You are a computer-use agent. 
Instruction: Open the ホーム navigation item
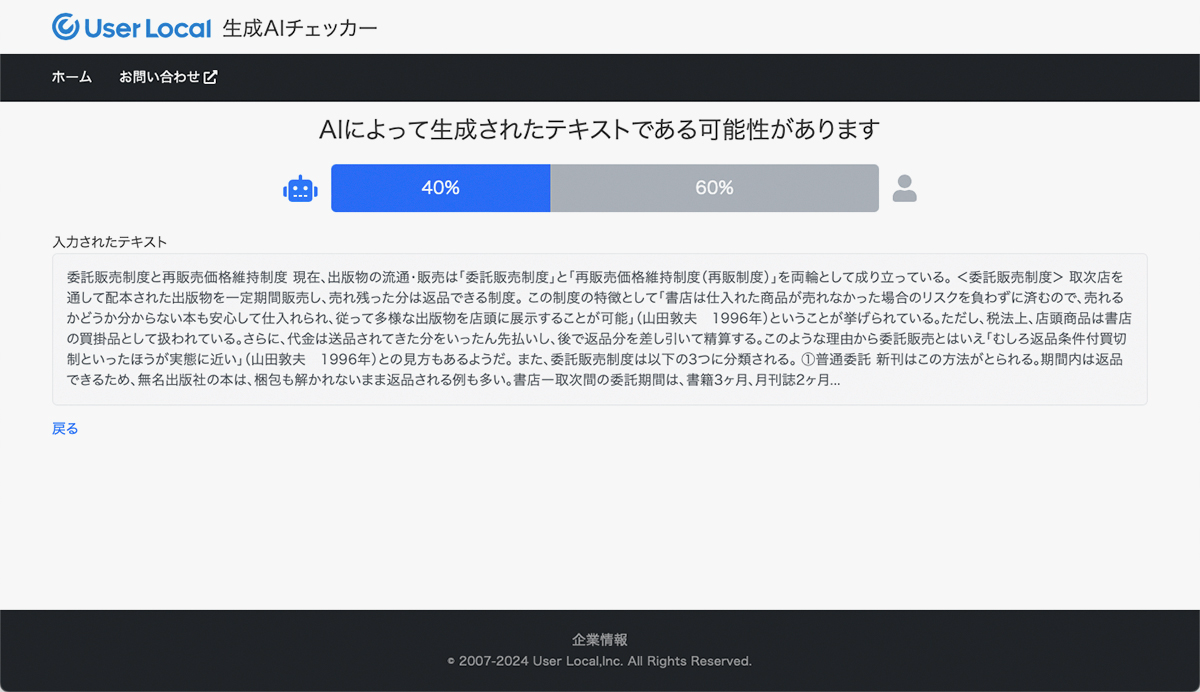click(72, 77)
